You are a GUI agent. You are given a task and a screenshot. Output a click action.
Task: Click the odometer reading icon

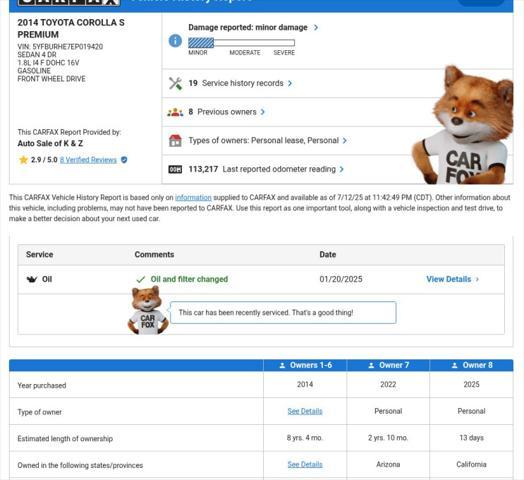tap(175, 169)
